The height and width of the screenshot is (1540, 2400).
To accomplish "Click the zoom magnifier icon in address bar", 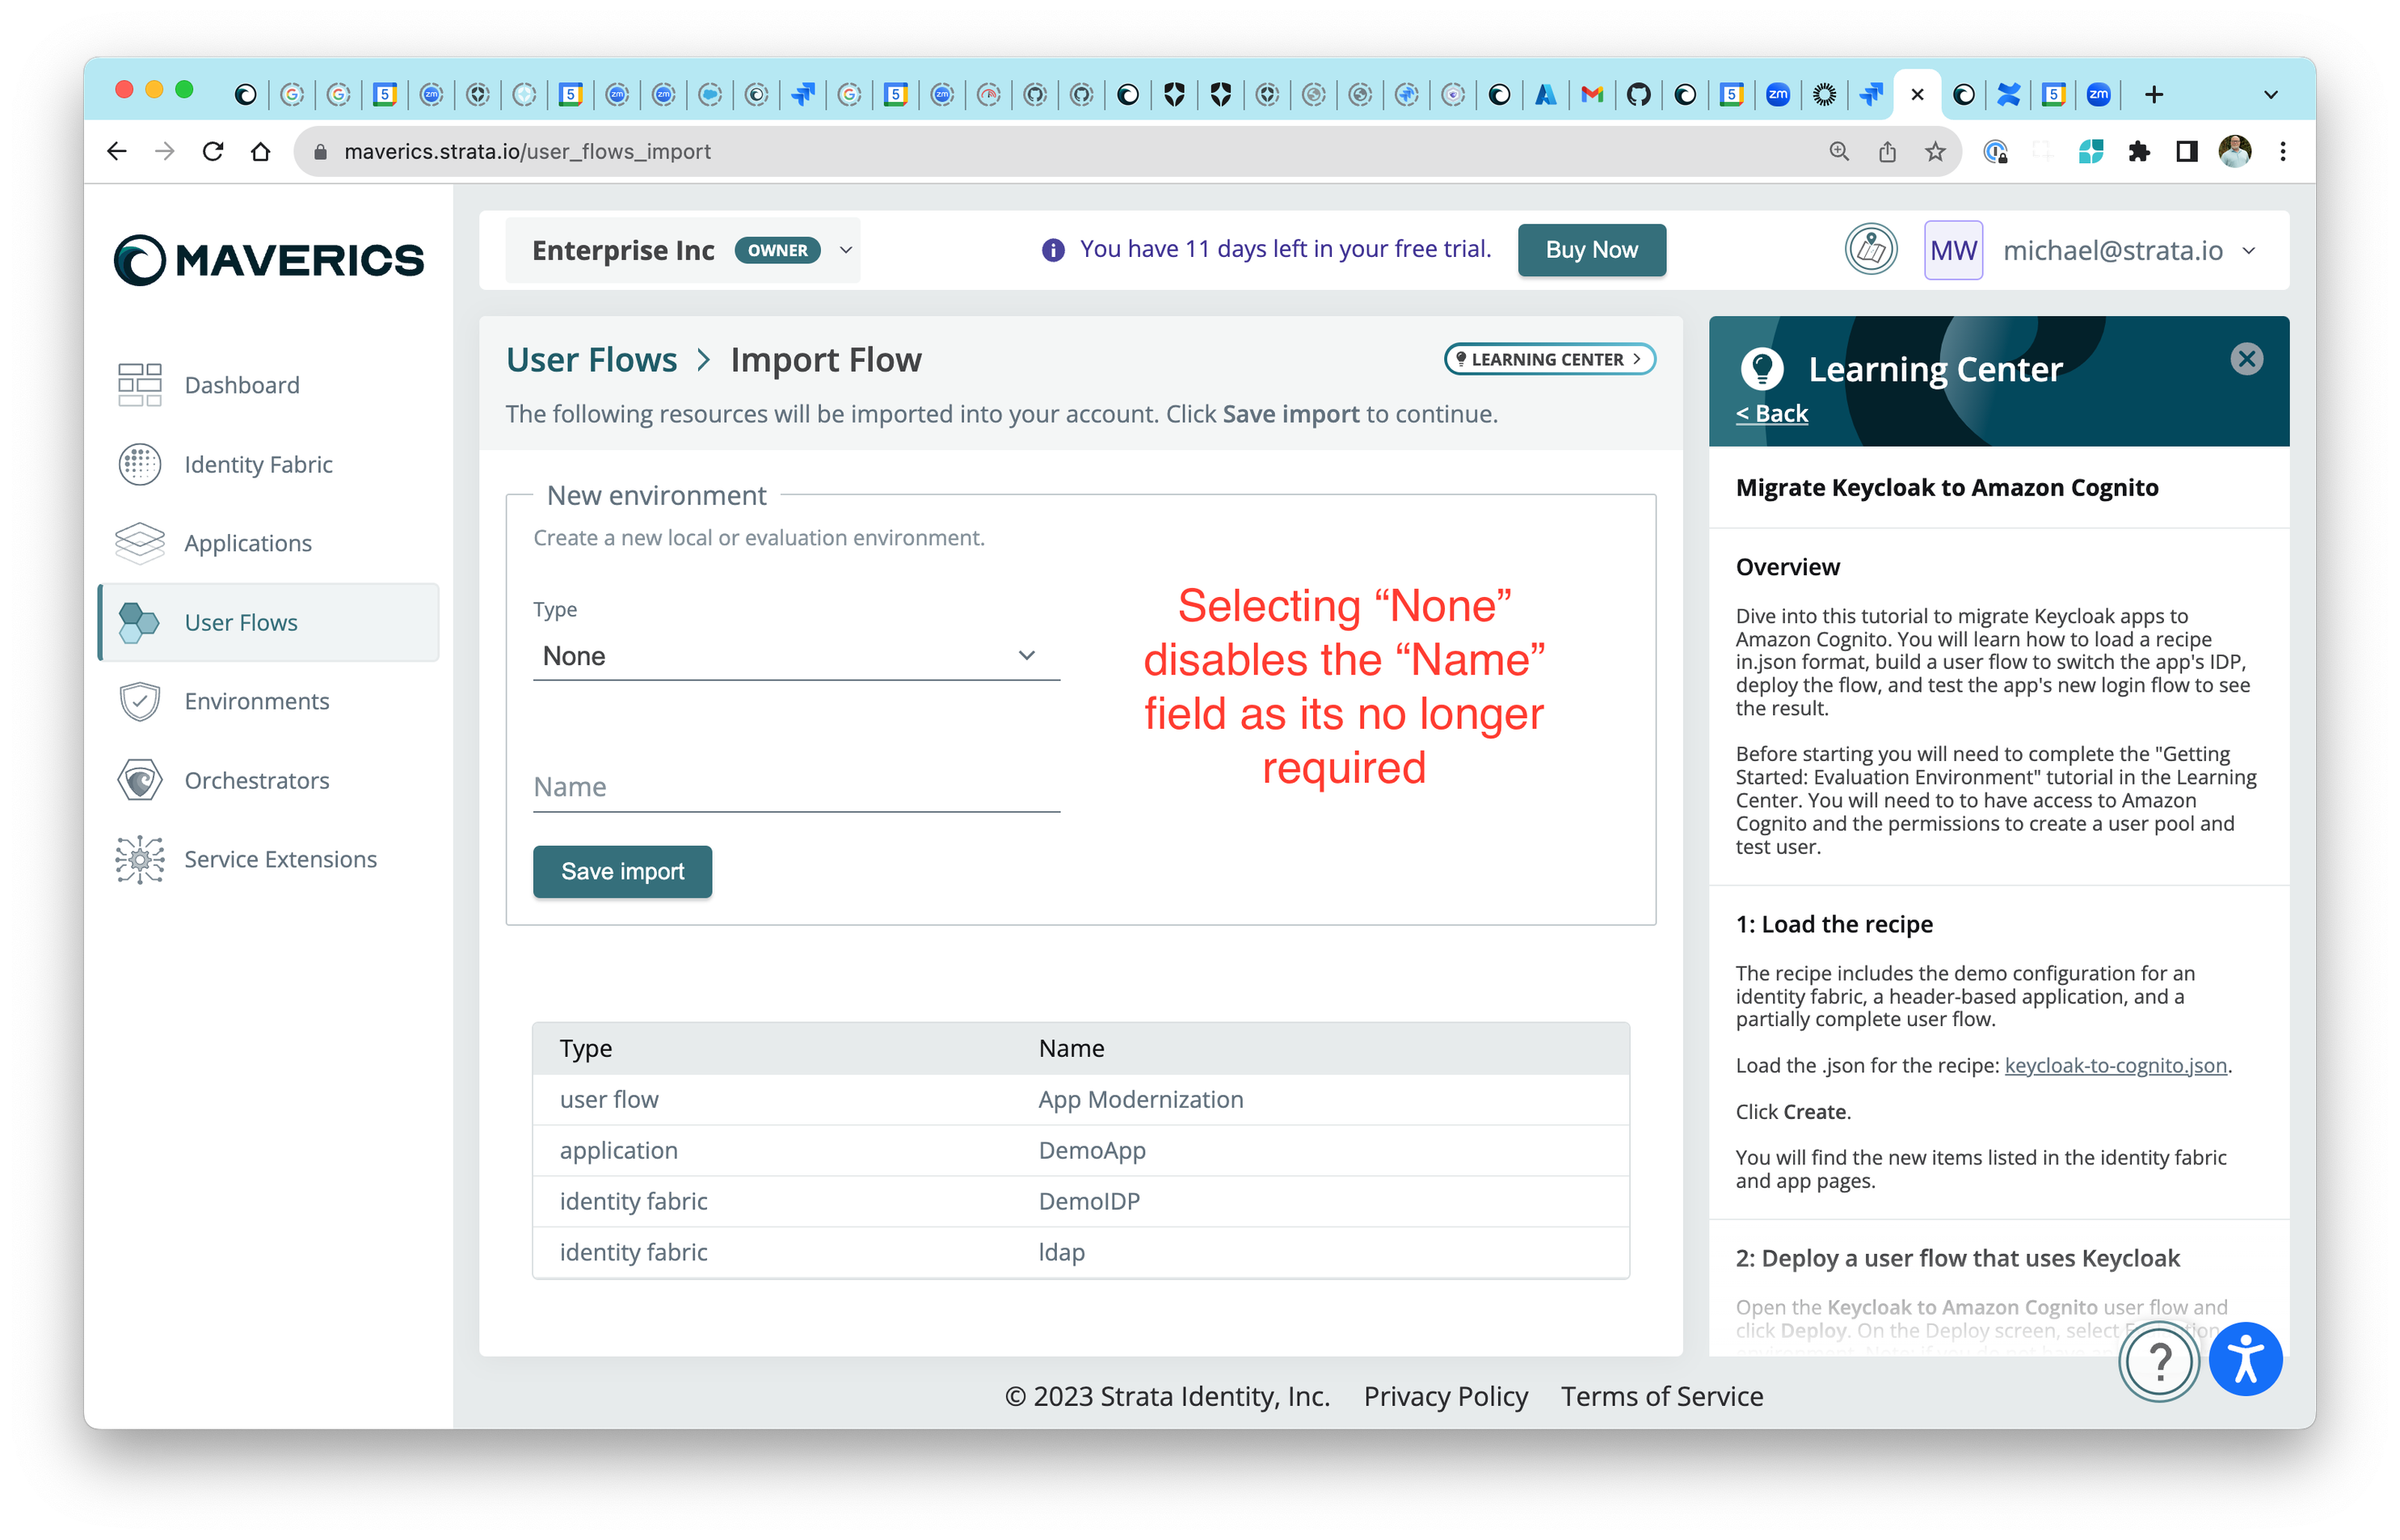I will click(1838, 151).
